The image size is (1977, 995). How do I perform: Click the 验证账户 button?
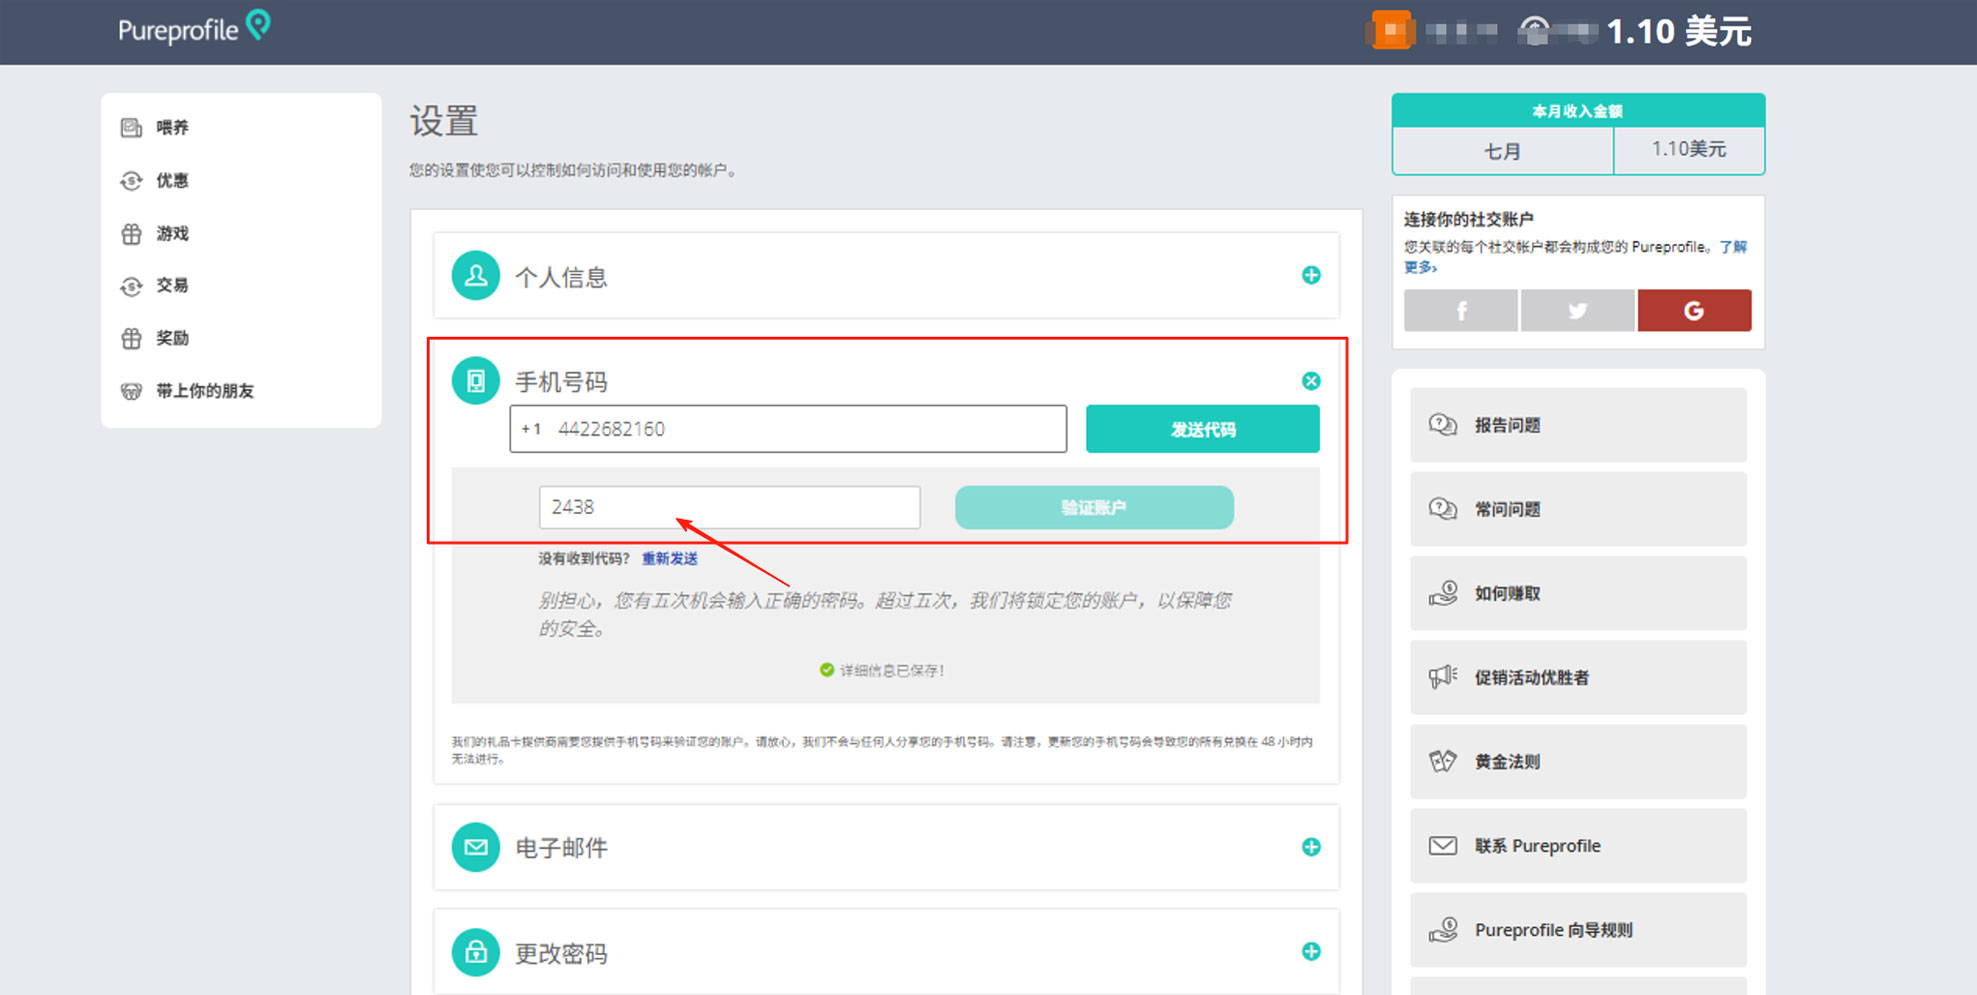point(1094,507)
